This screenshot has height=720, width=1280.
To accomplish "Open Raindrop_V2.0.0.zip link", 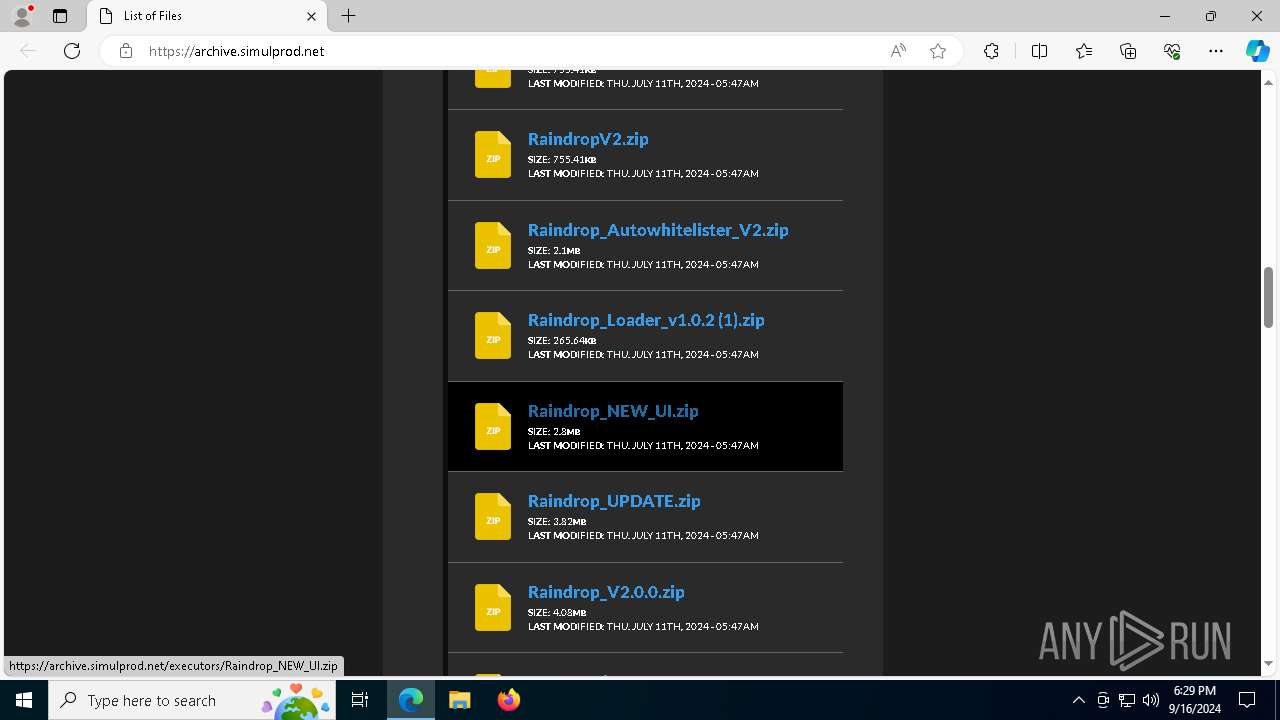I will (606, 592).
